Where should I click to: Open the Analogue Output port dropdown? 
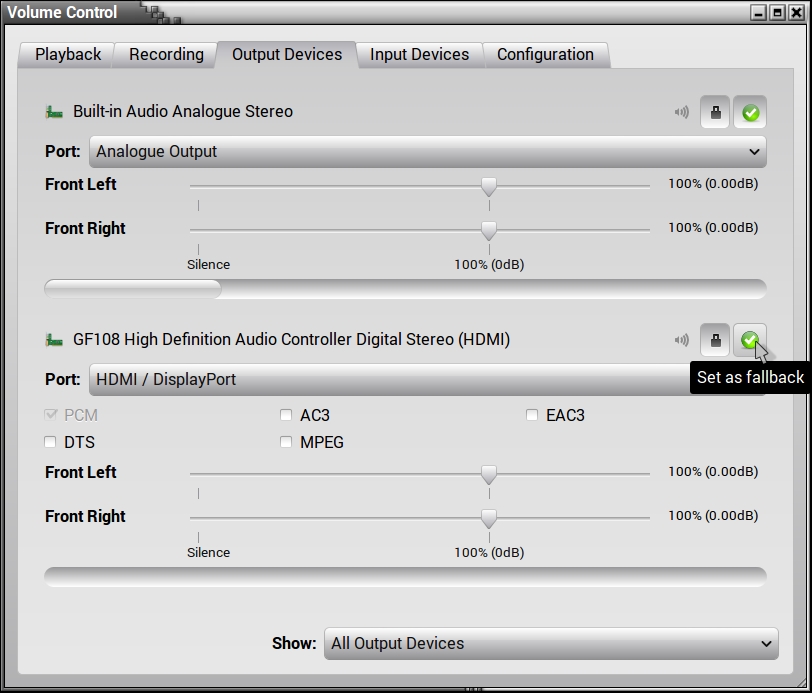pos(427,152)
